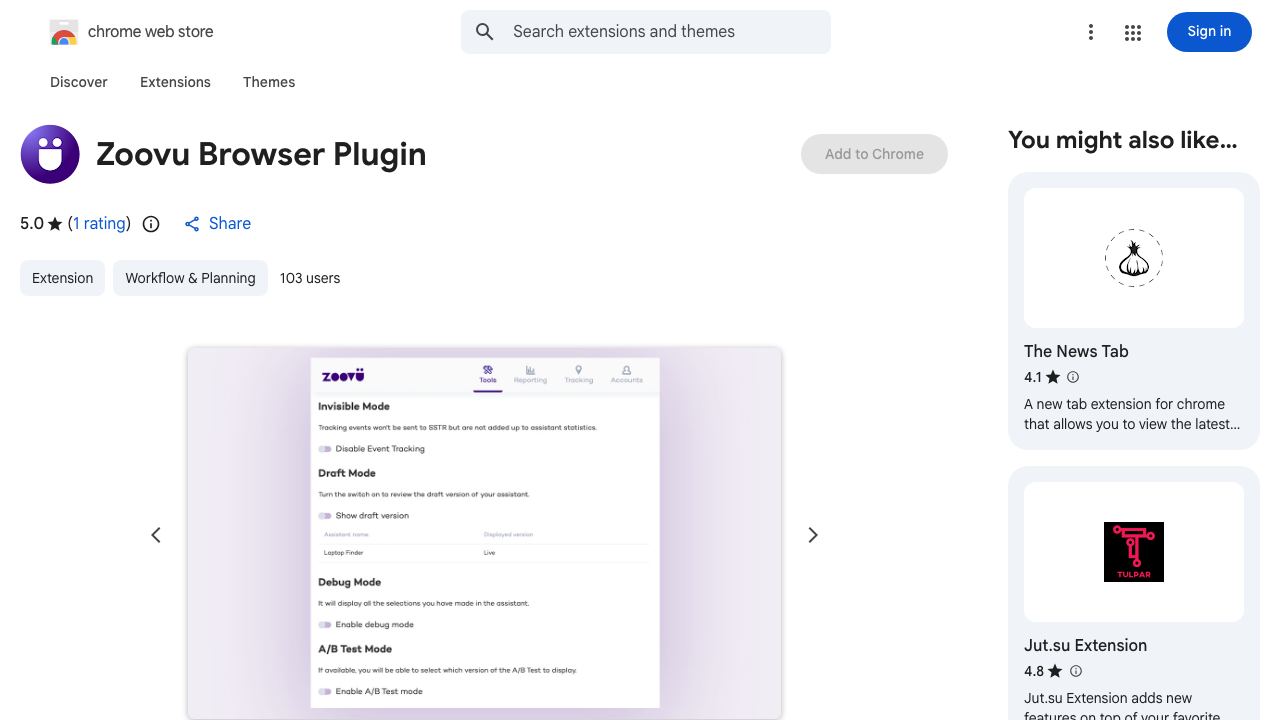Open the Jut.su Extension title
Screen dimensions: 1280x720
pyautogui.click(x=1085, y=645)
